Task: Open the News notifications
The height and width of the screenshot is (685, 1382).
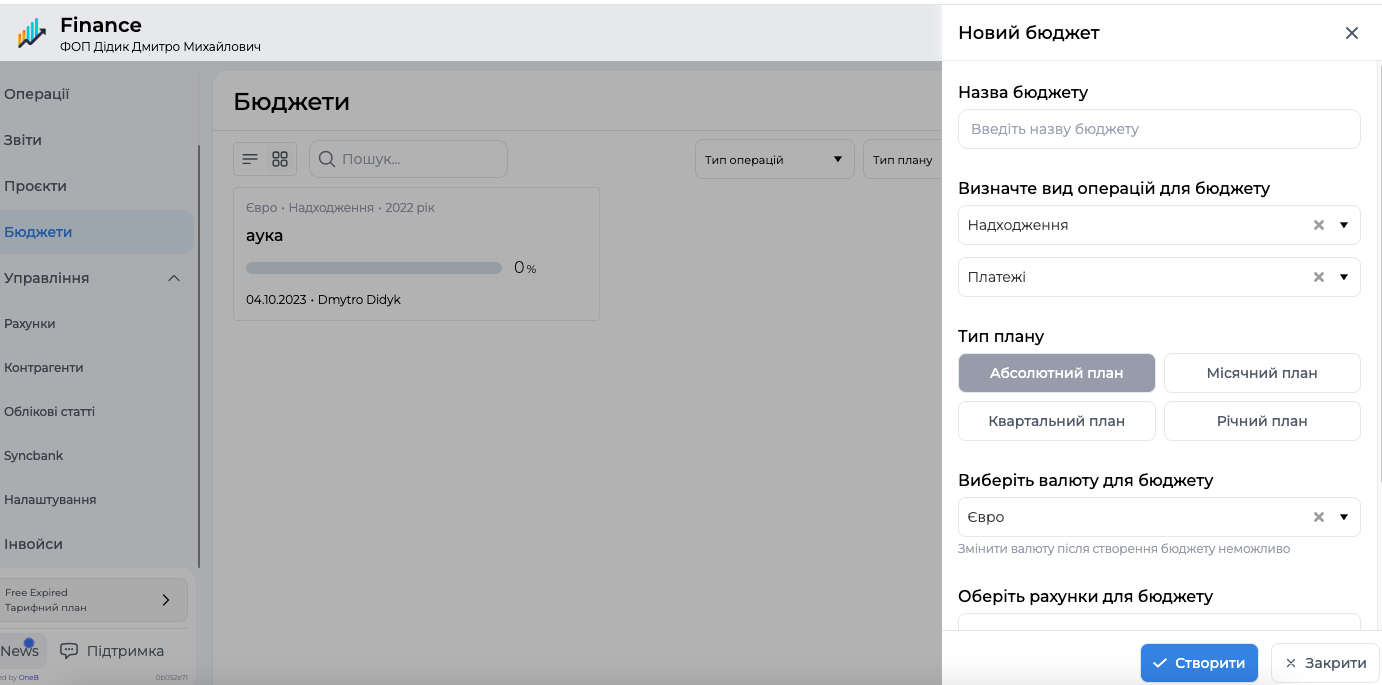Action: point(22,650)
